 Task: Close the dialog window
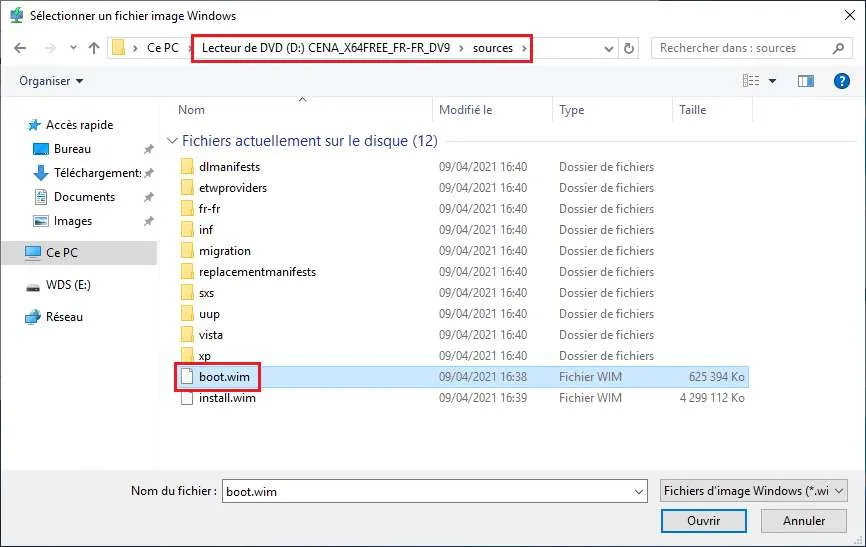coord(849,15)
